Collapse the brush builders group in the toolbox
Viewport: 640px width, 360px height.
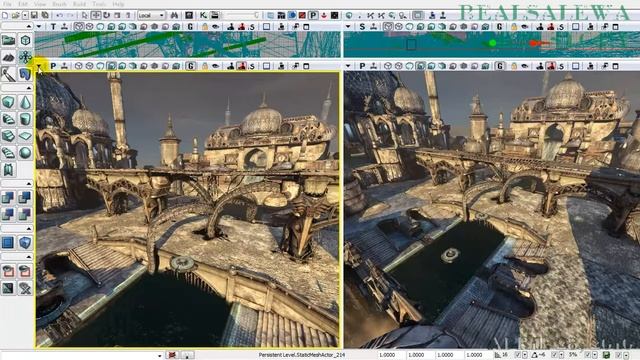click(x=17, y=88)
